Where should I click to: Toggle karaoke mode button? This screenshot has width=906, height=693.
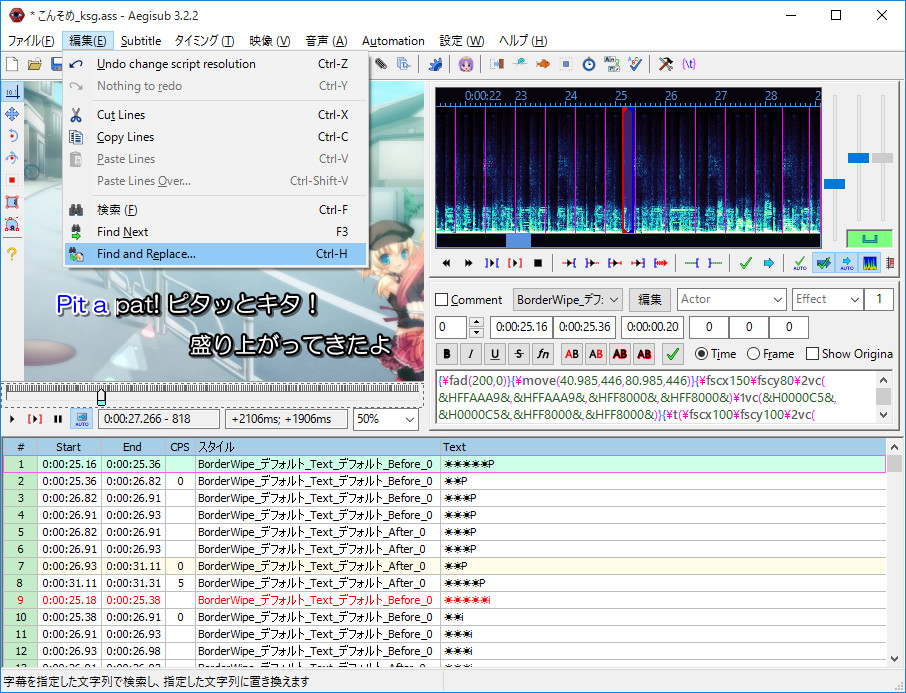pos(890,263)
